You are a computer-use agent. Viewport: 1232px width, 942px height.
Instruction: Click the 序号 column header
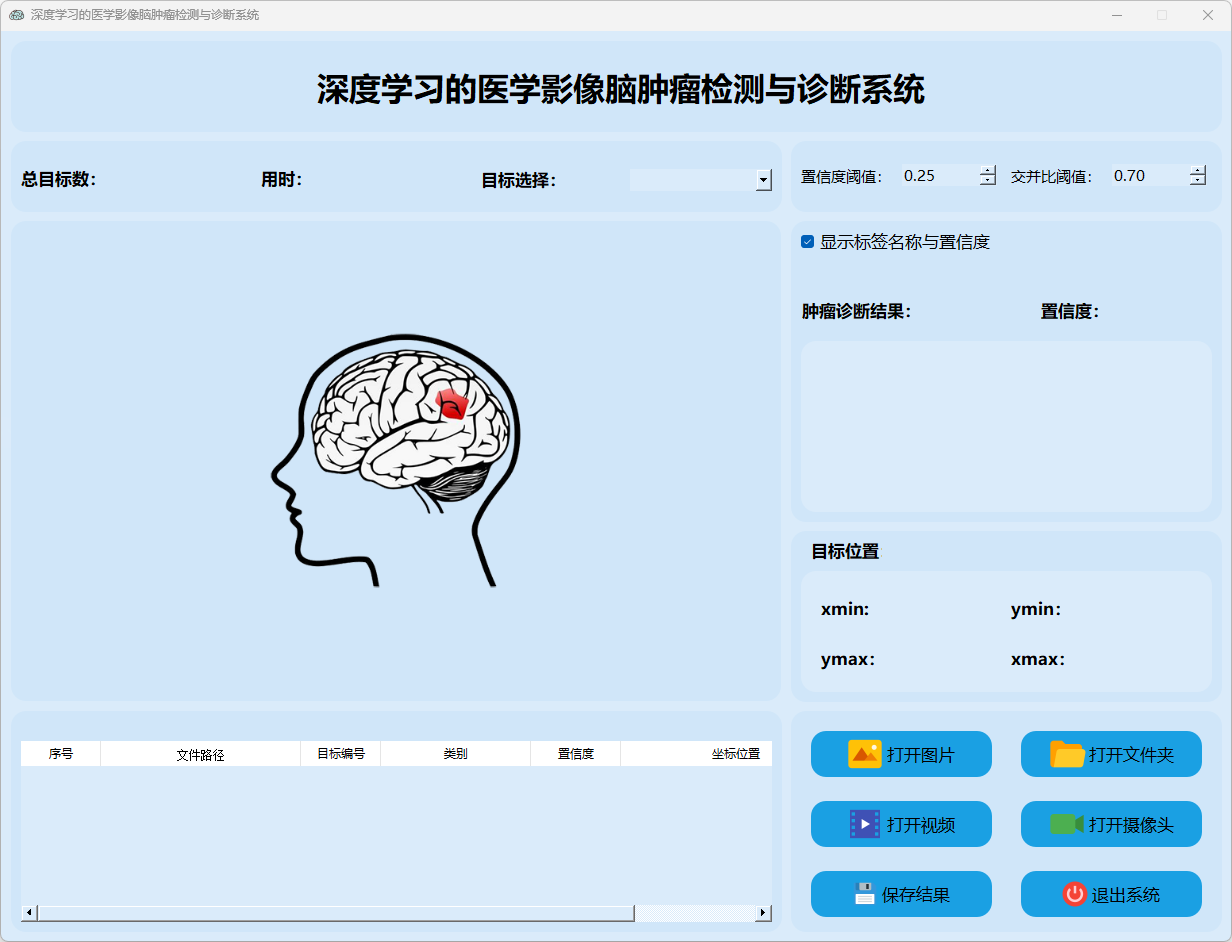coord(61,754)
